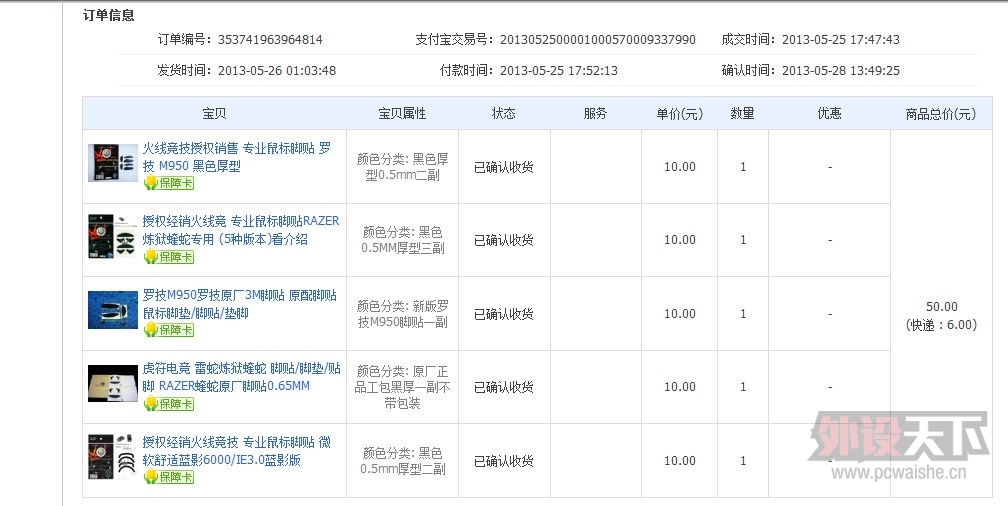Click attribute 新版罗技M950脚贴一副
1008x506 pixels.
click(402, 314)
